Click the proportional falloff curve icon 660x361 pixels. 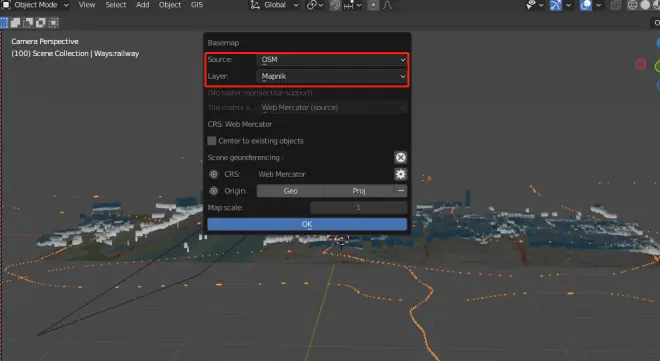tap(387, 5)
